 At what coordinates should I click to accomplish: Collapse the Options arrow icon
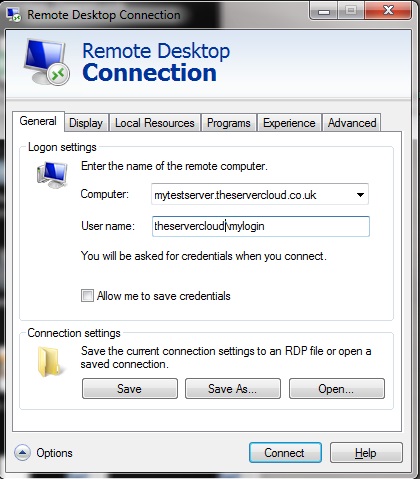point(22,453)
